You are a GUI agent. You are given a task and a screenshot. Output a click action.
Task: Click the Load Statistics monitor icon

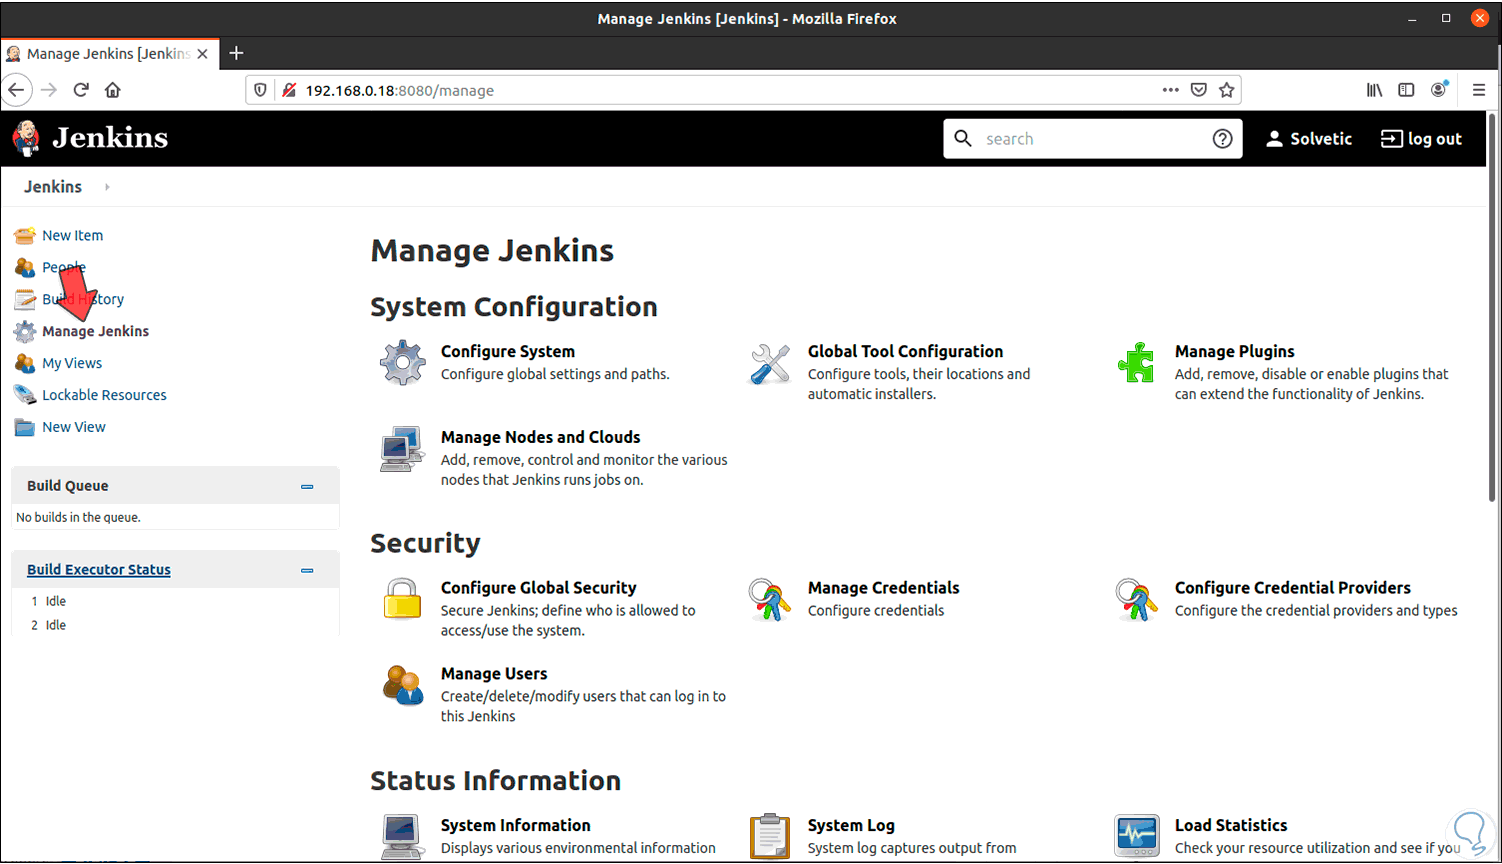pyautogui.click(x=1137, y=836)
